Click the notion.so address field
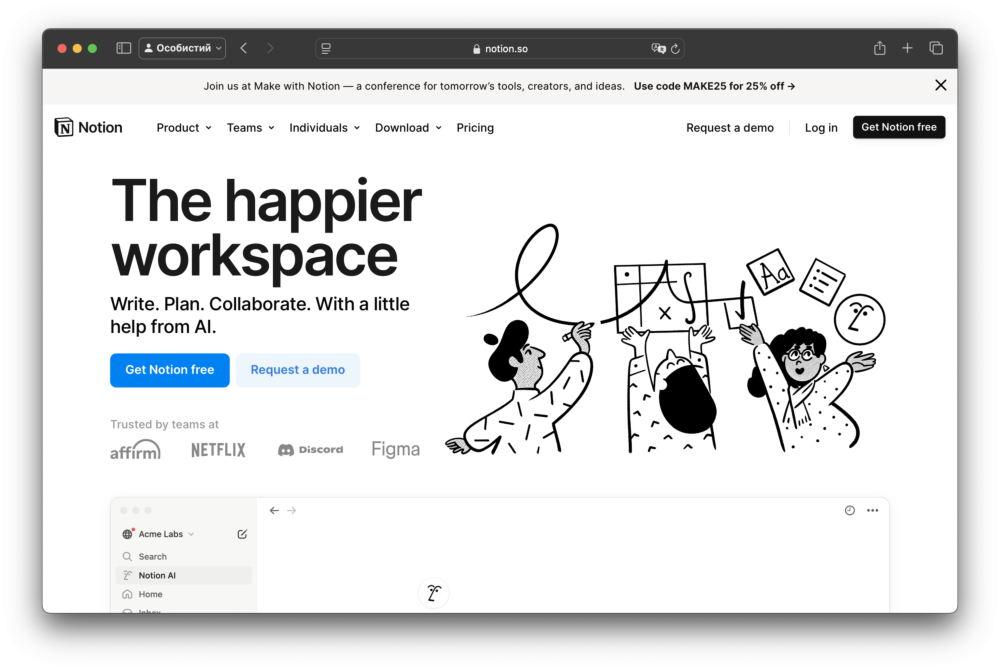Viewport: 1000px width, 669px height. 500,48
